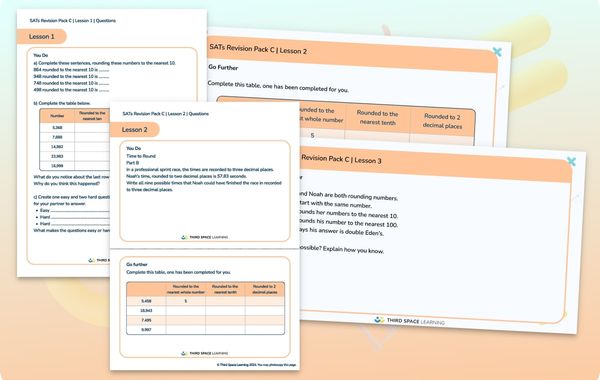Click the line '748 rounded to the nearest 10 is'

click(x=71, y=83)
